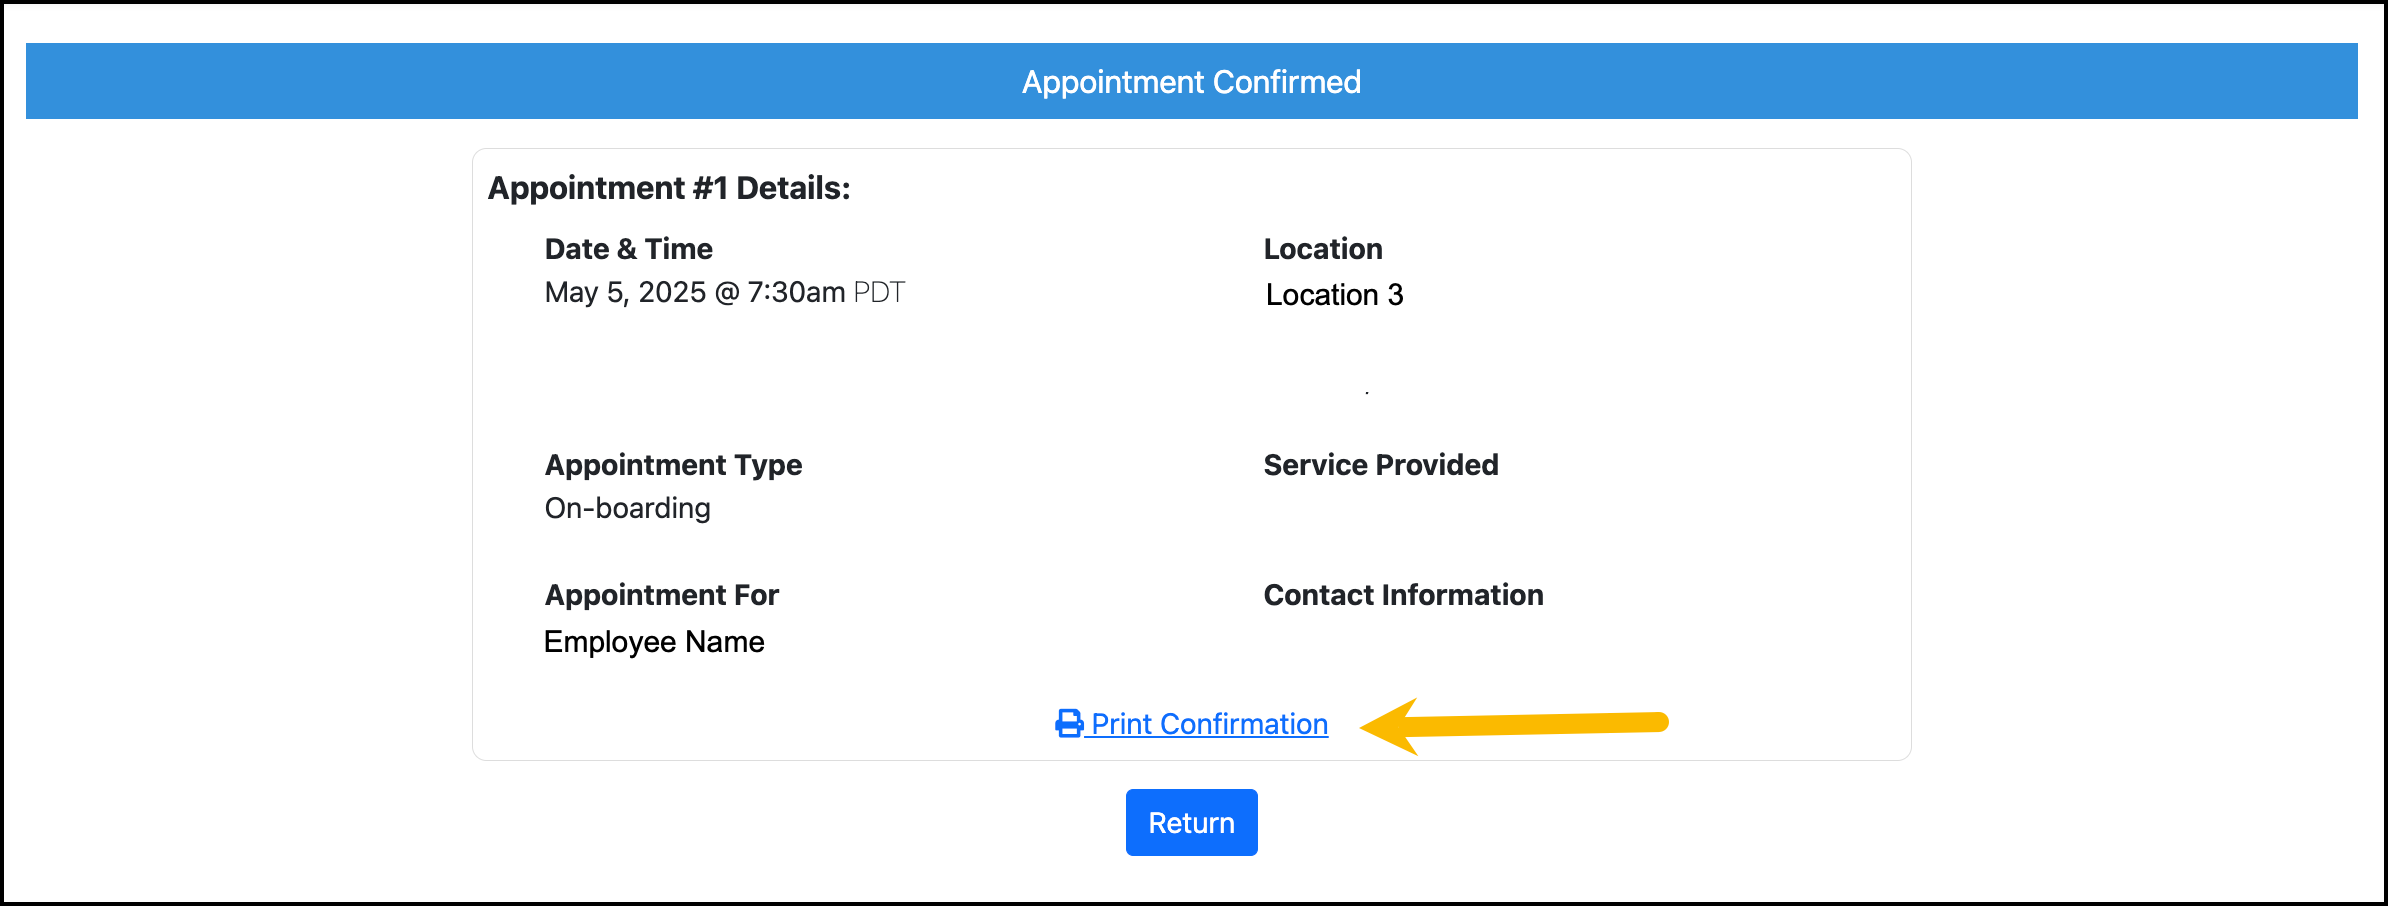Image resolution: width=2388 pixels, height=906 pixels.
Task: Click the Appointment Confirmed header bar
Action: tap(1192, 81)
